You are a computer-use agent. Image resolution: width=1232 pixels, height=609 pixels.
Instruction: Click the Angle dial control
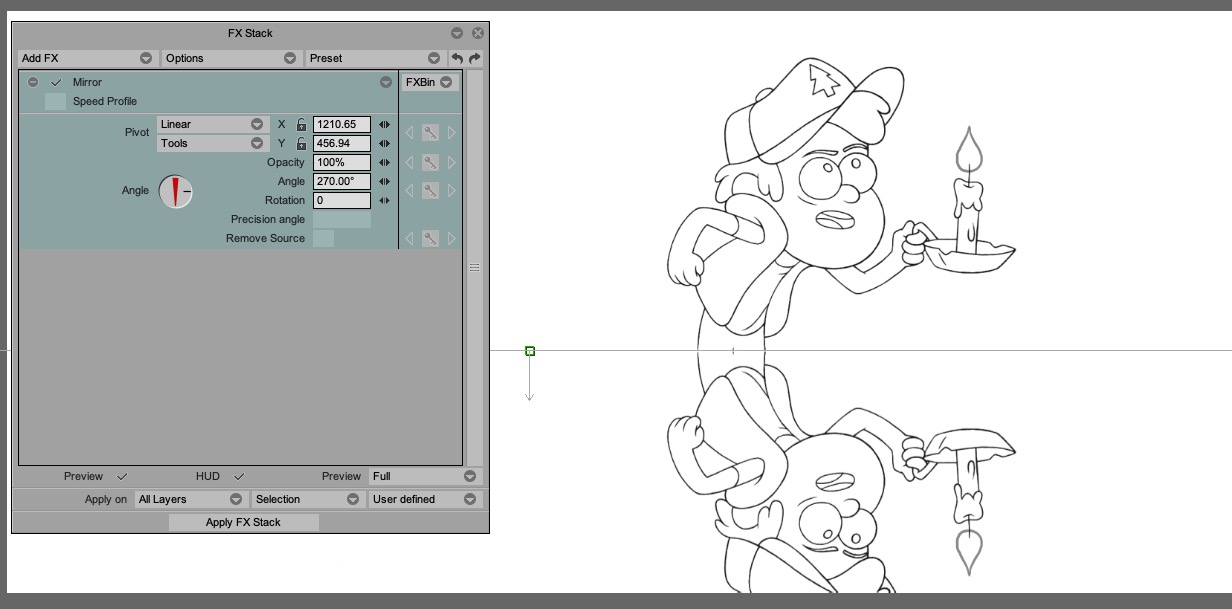[x=175, y=190]
